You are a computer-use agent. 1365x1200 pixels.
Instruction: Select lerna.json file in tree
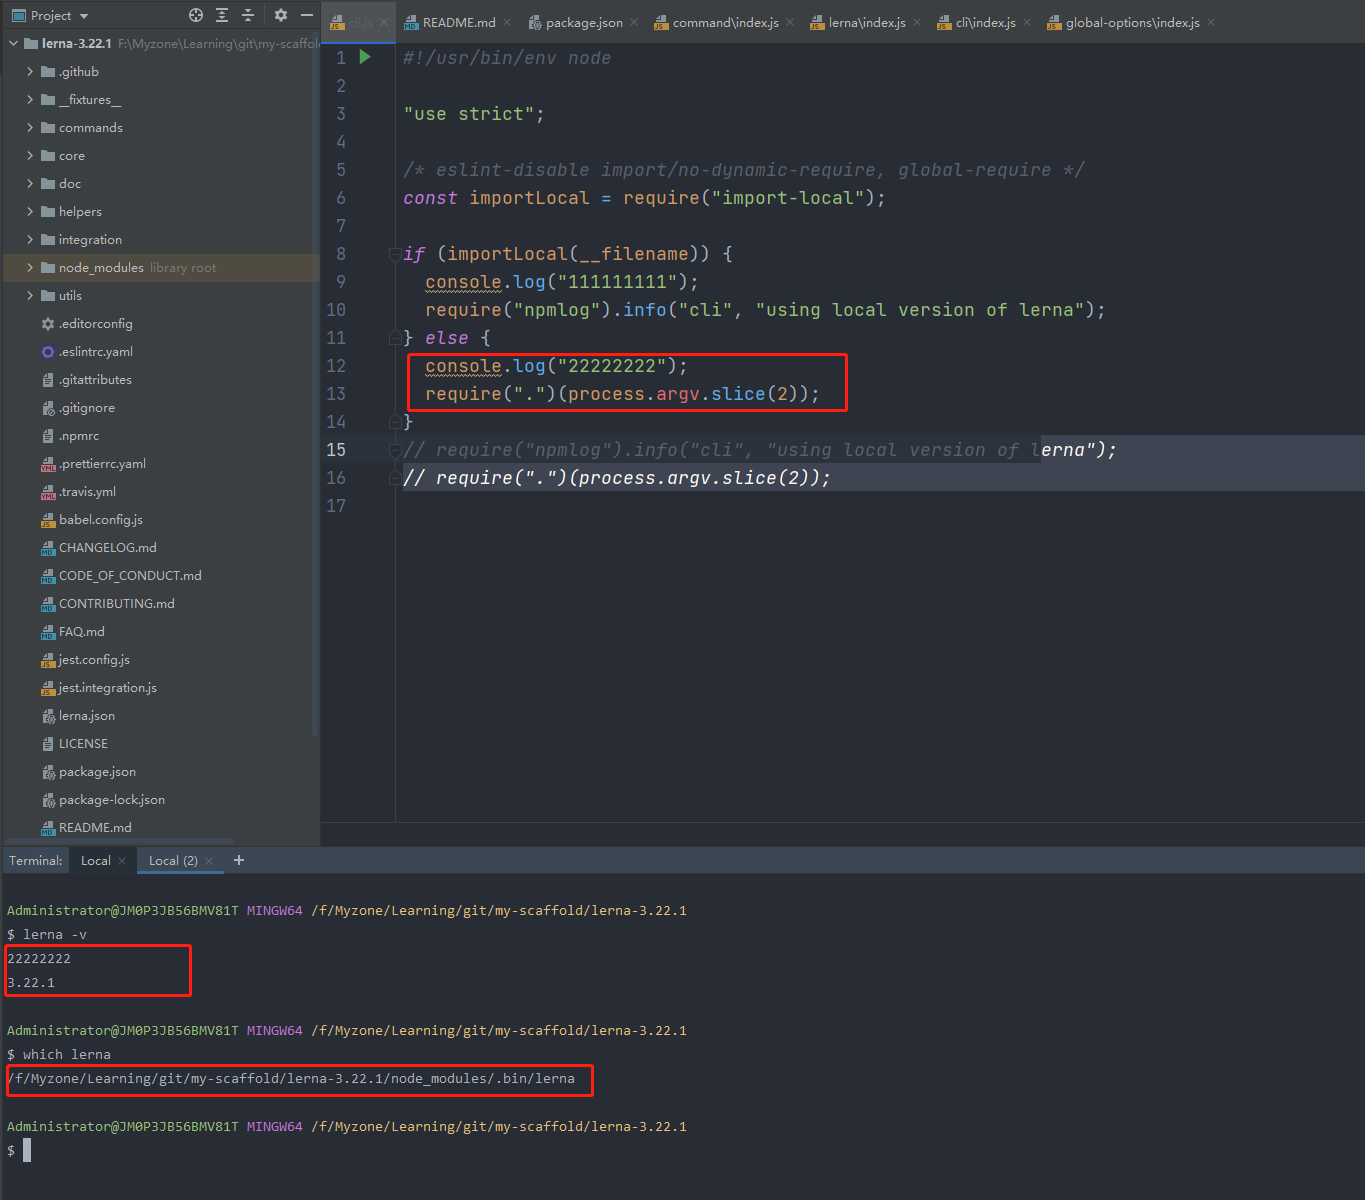(78, 715)
